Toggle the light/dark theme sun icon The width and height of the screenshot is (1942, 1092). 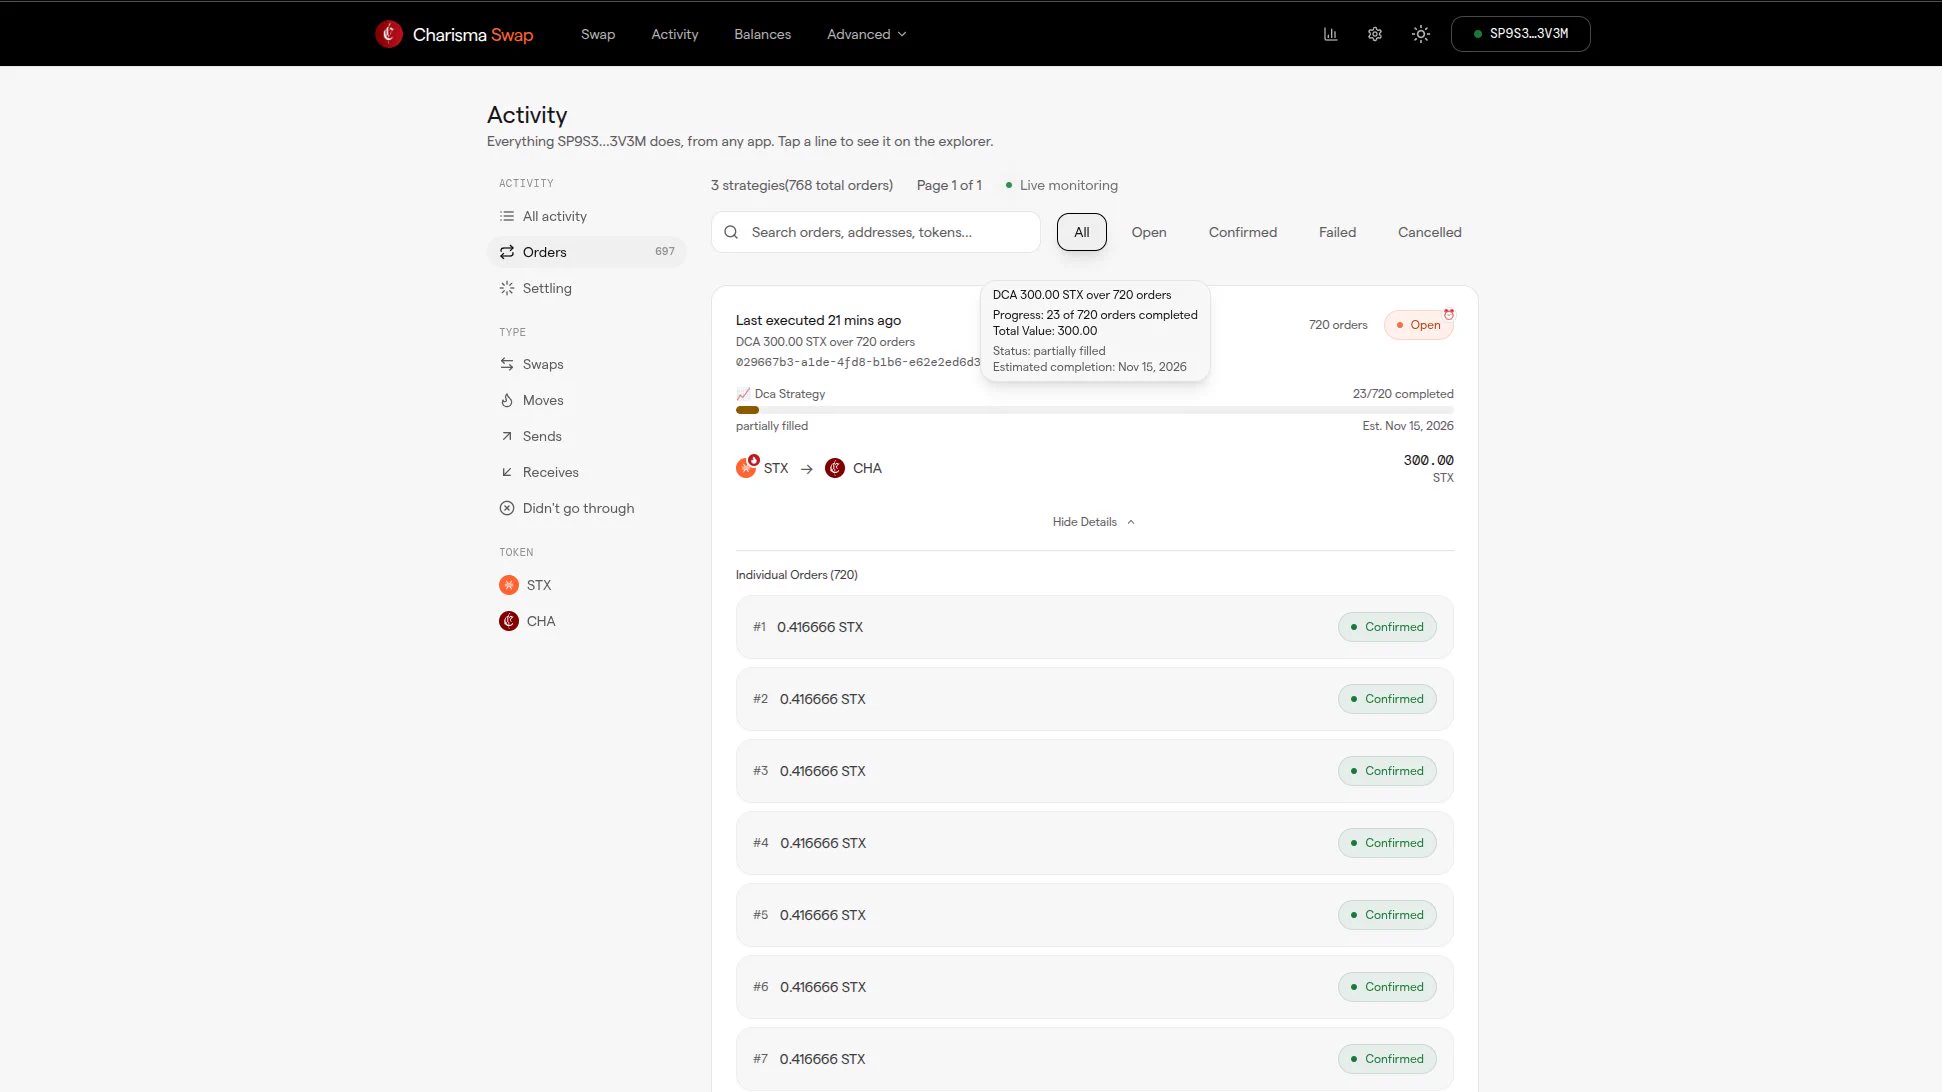click(1421, 34)
